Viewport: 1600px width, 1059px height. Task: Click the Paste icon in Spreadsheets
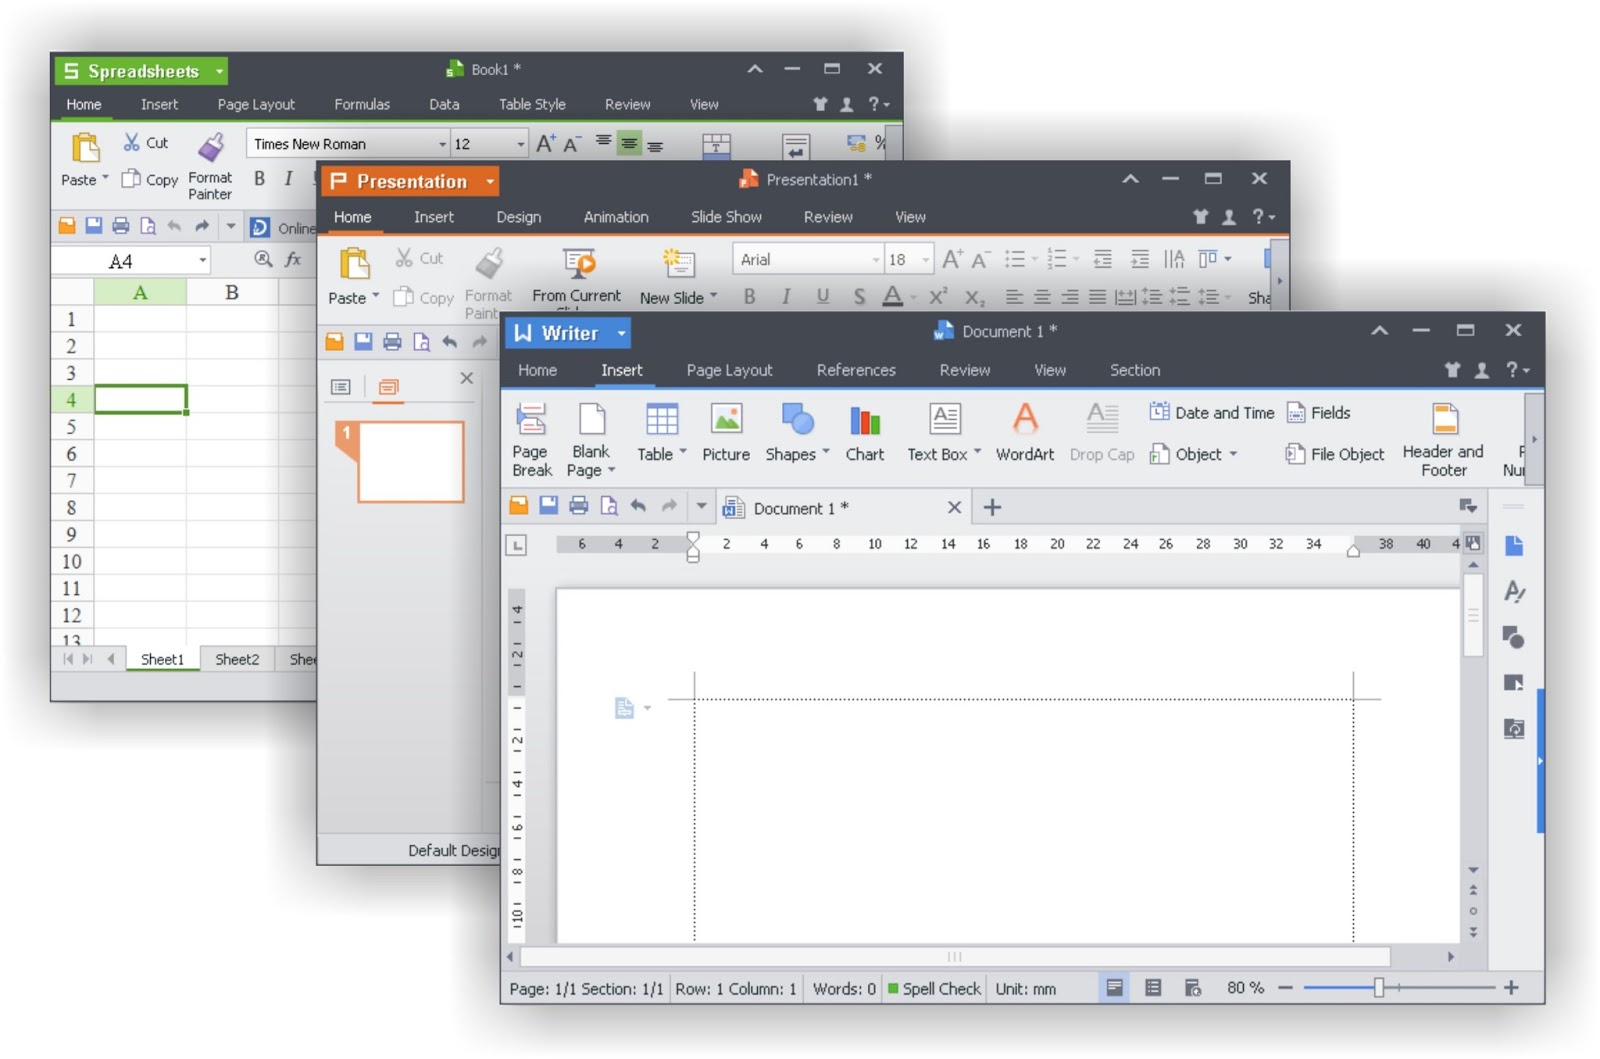point(85,148)
